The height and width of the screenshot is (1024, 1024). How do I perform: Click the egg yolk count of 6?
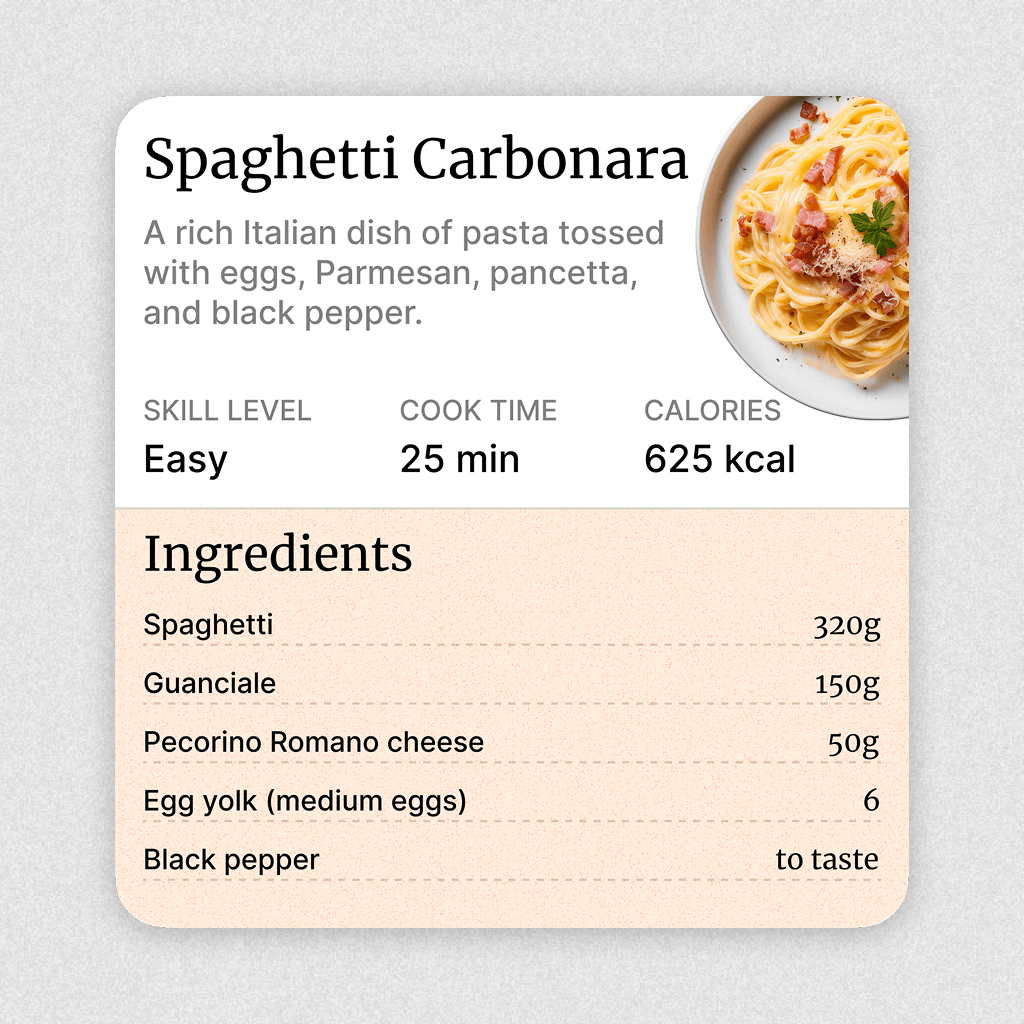(871, 801)
